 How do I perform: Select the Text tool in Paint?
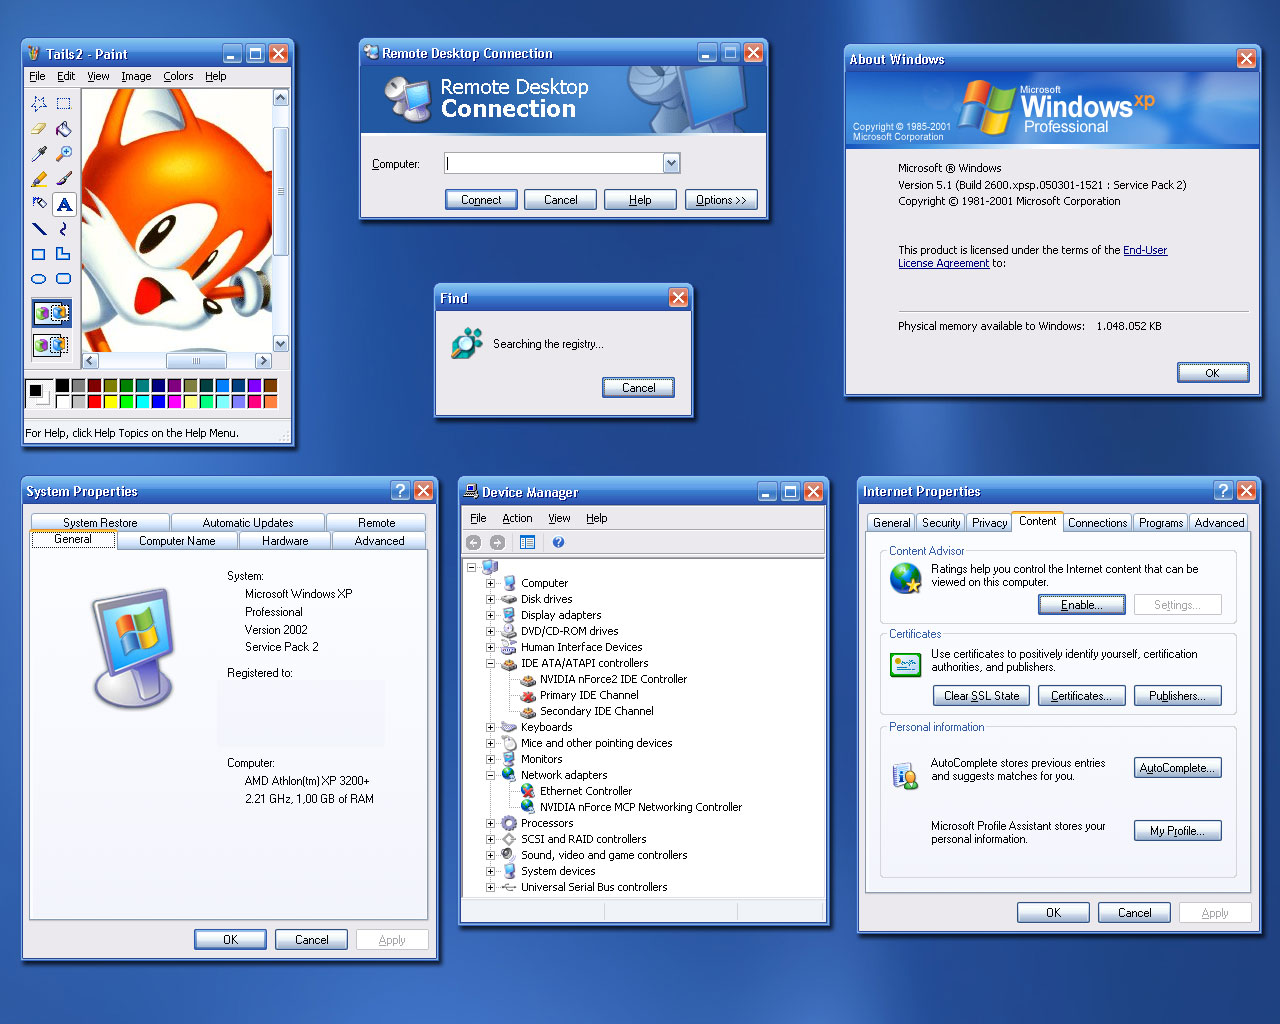(63, 203)
